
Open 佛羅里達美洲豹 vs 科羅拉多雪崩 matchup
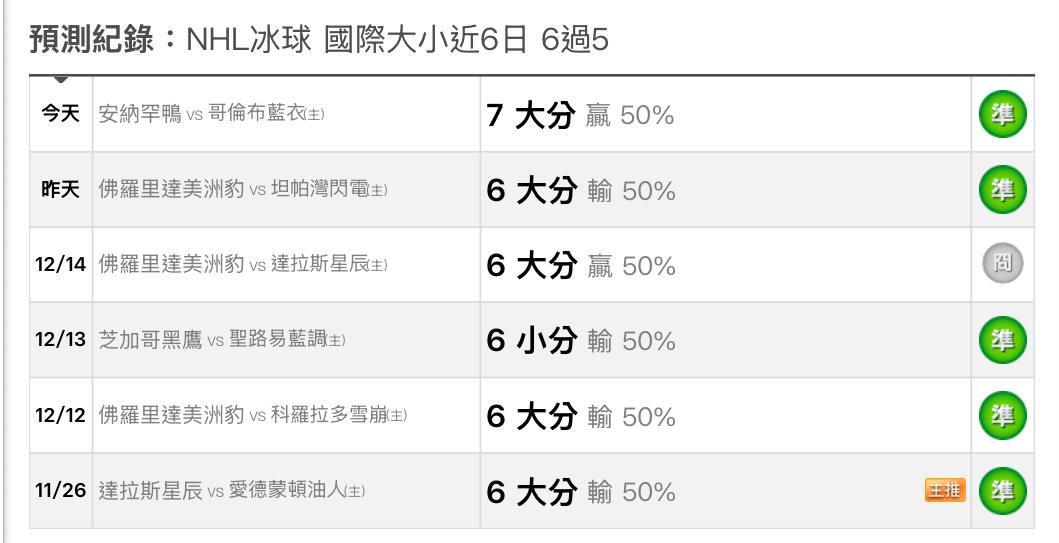253,415
